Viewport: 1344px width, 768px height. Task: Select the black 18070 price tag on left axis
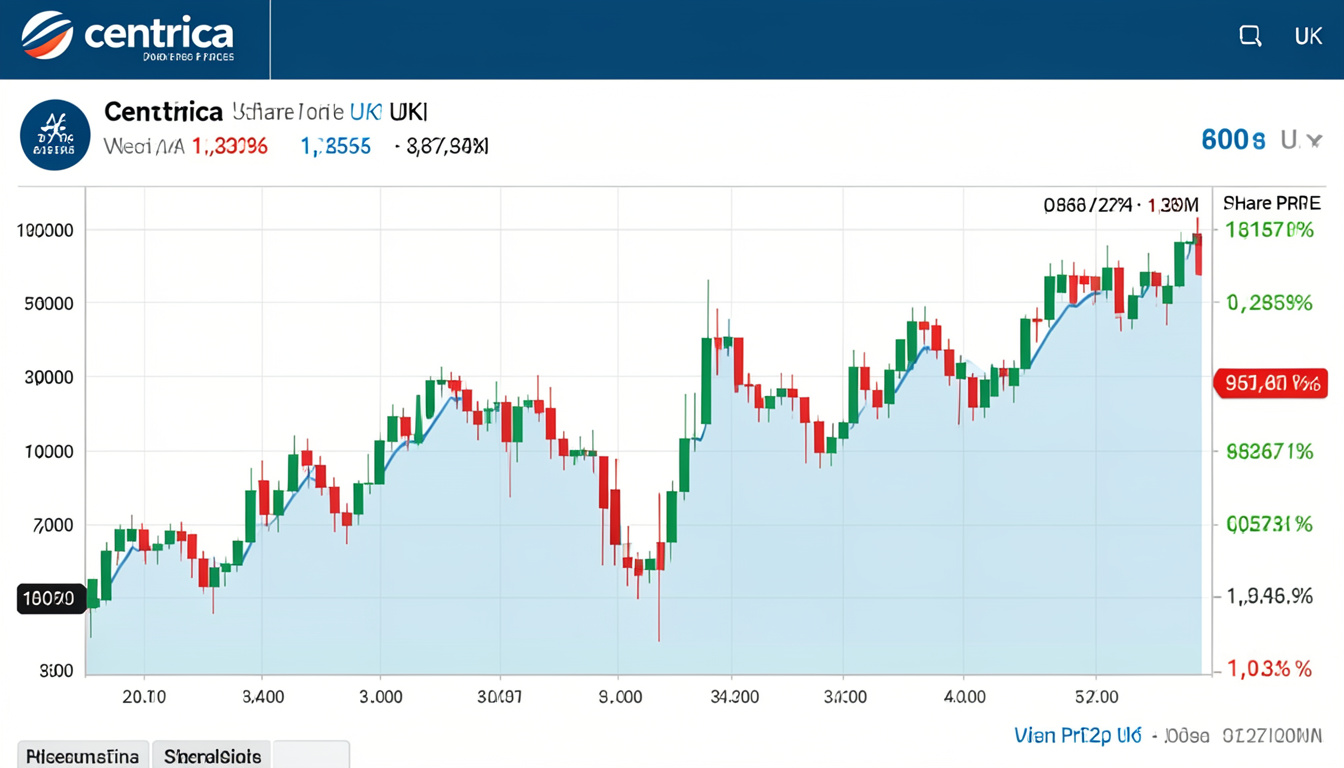pos(50,598)
